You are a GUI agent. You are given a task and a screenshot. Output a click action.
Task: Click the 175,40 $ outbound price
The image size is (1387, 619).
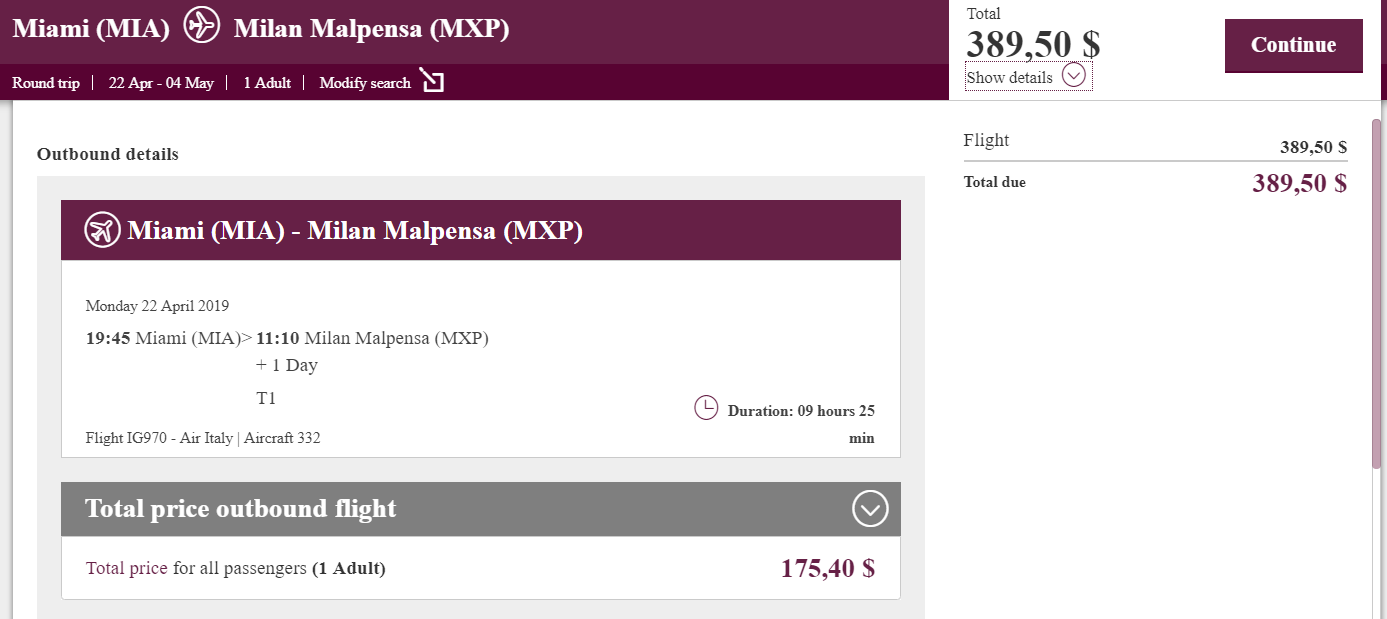click(827, 568)
